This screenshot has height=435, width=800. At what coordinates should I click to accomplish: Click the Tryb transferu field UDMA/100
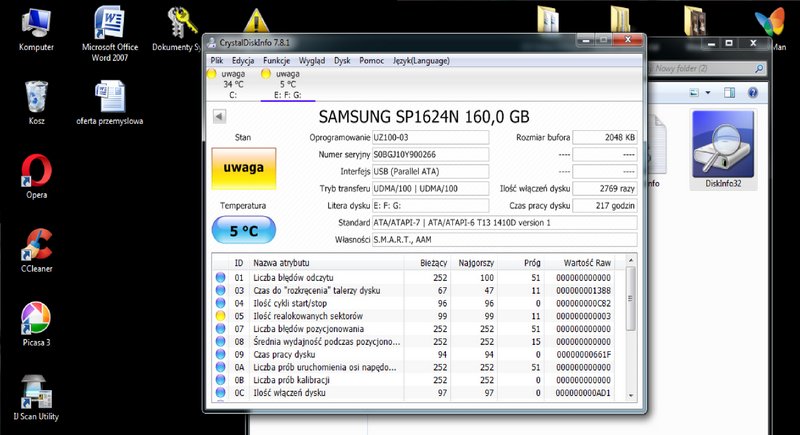430,188
